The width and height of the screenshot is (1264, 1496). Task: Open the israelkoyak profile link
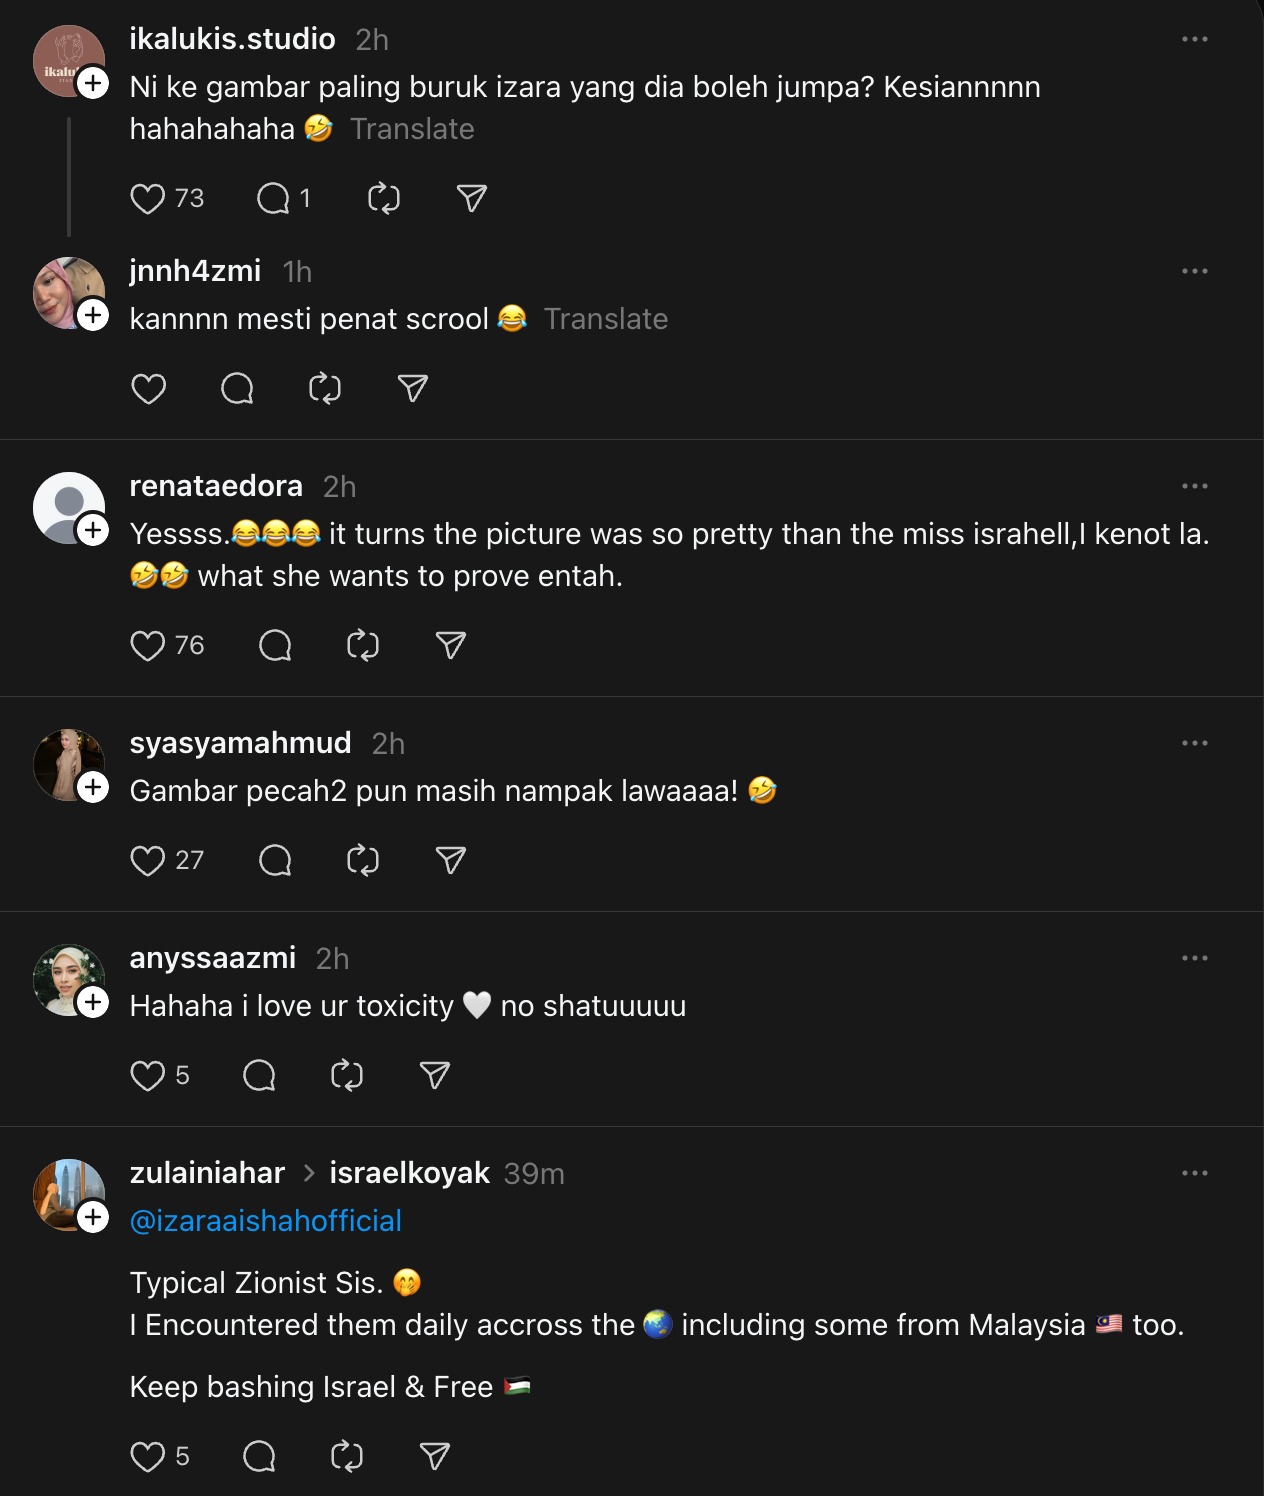pos(409,1173)
